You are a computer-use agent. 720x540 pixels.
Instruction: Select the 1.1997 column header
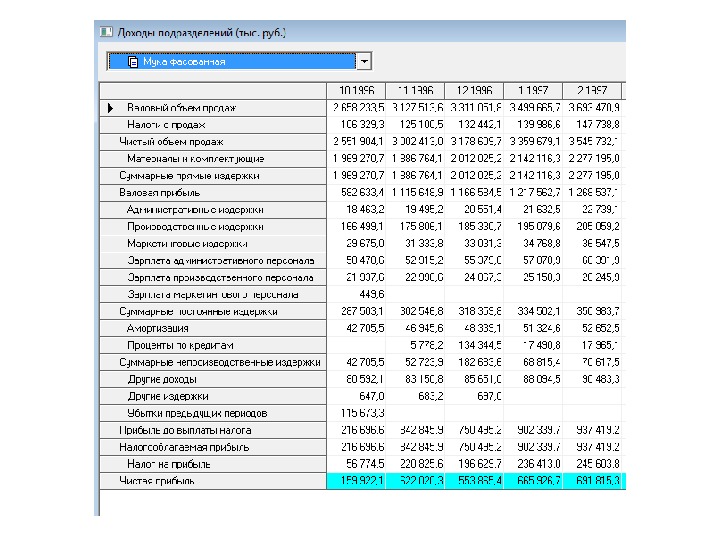pyautogui.click(x=533, y=91)
